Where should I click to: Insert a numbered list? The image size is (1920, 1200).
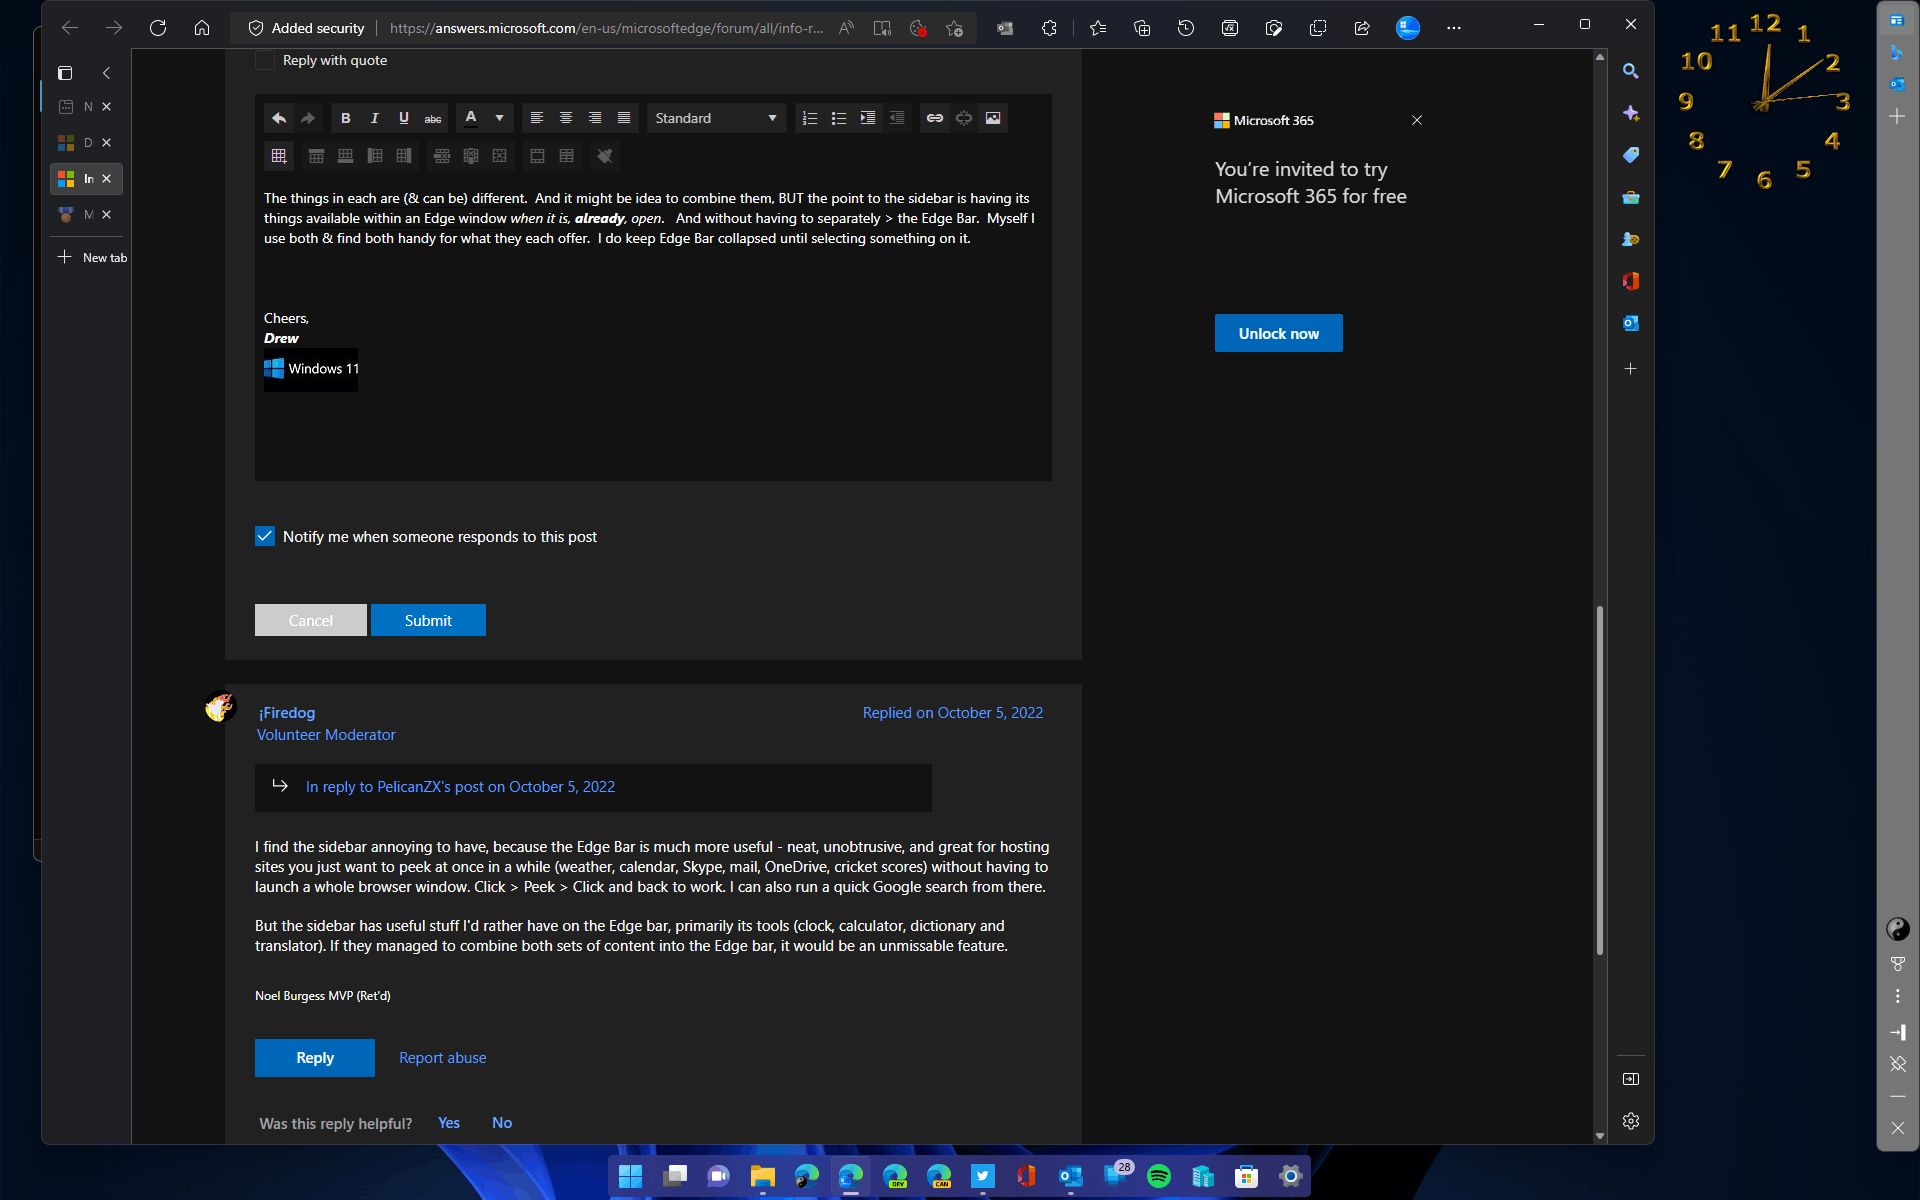810,118
